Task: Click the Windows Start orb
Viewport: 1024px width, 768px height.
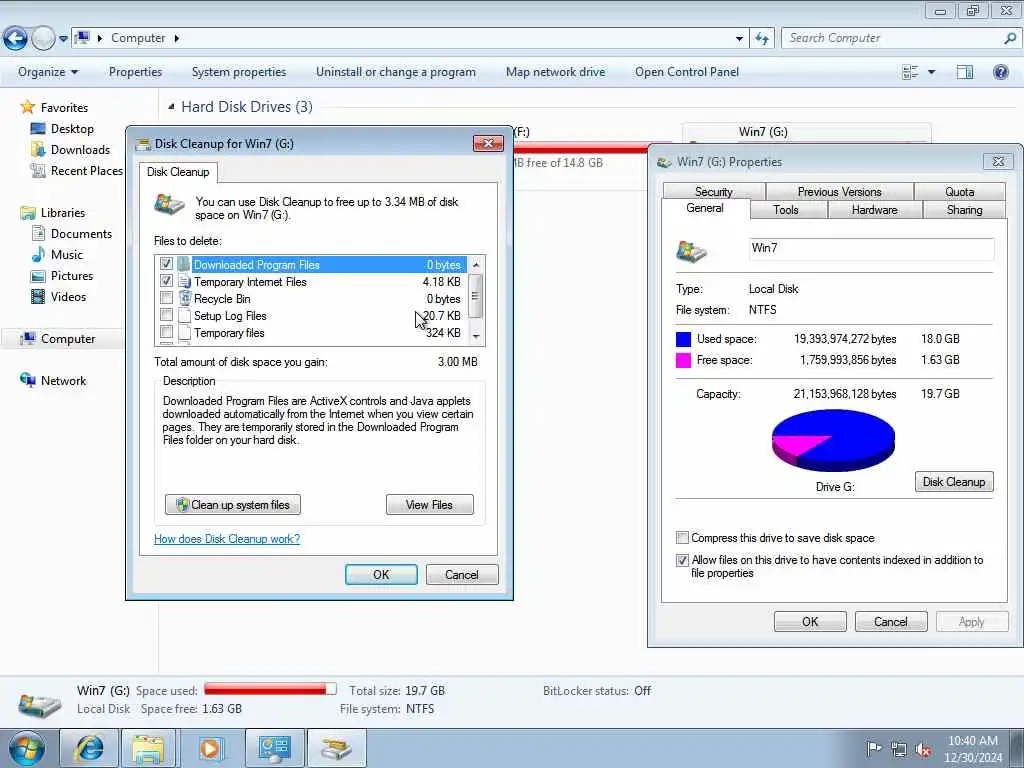Action: 27,748
